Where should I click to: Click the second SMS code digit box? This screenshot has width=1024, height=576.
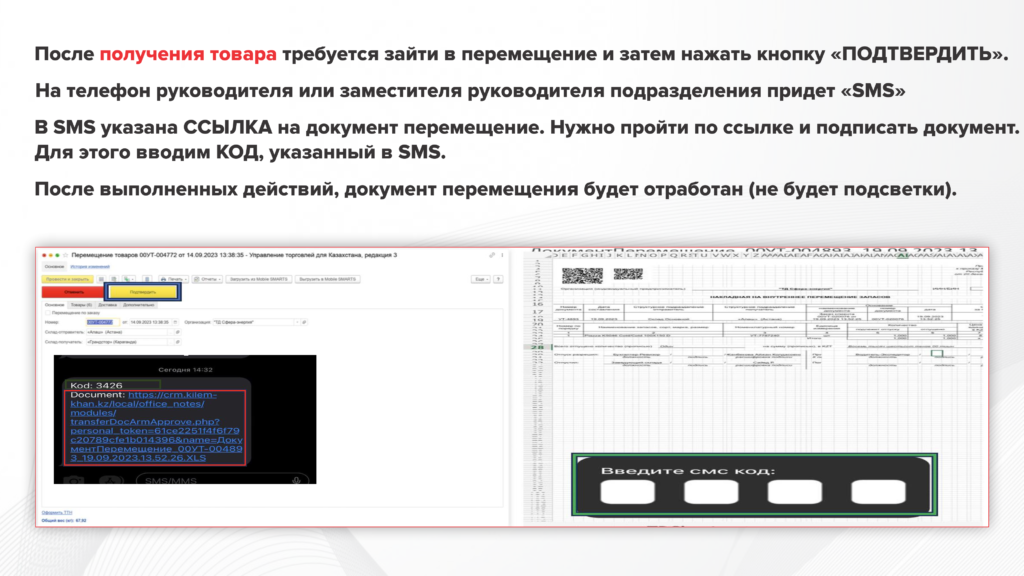[x=711, y=492]
